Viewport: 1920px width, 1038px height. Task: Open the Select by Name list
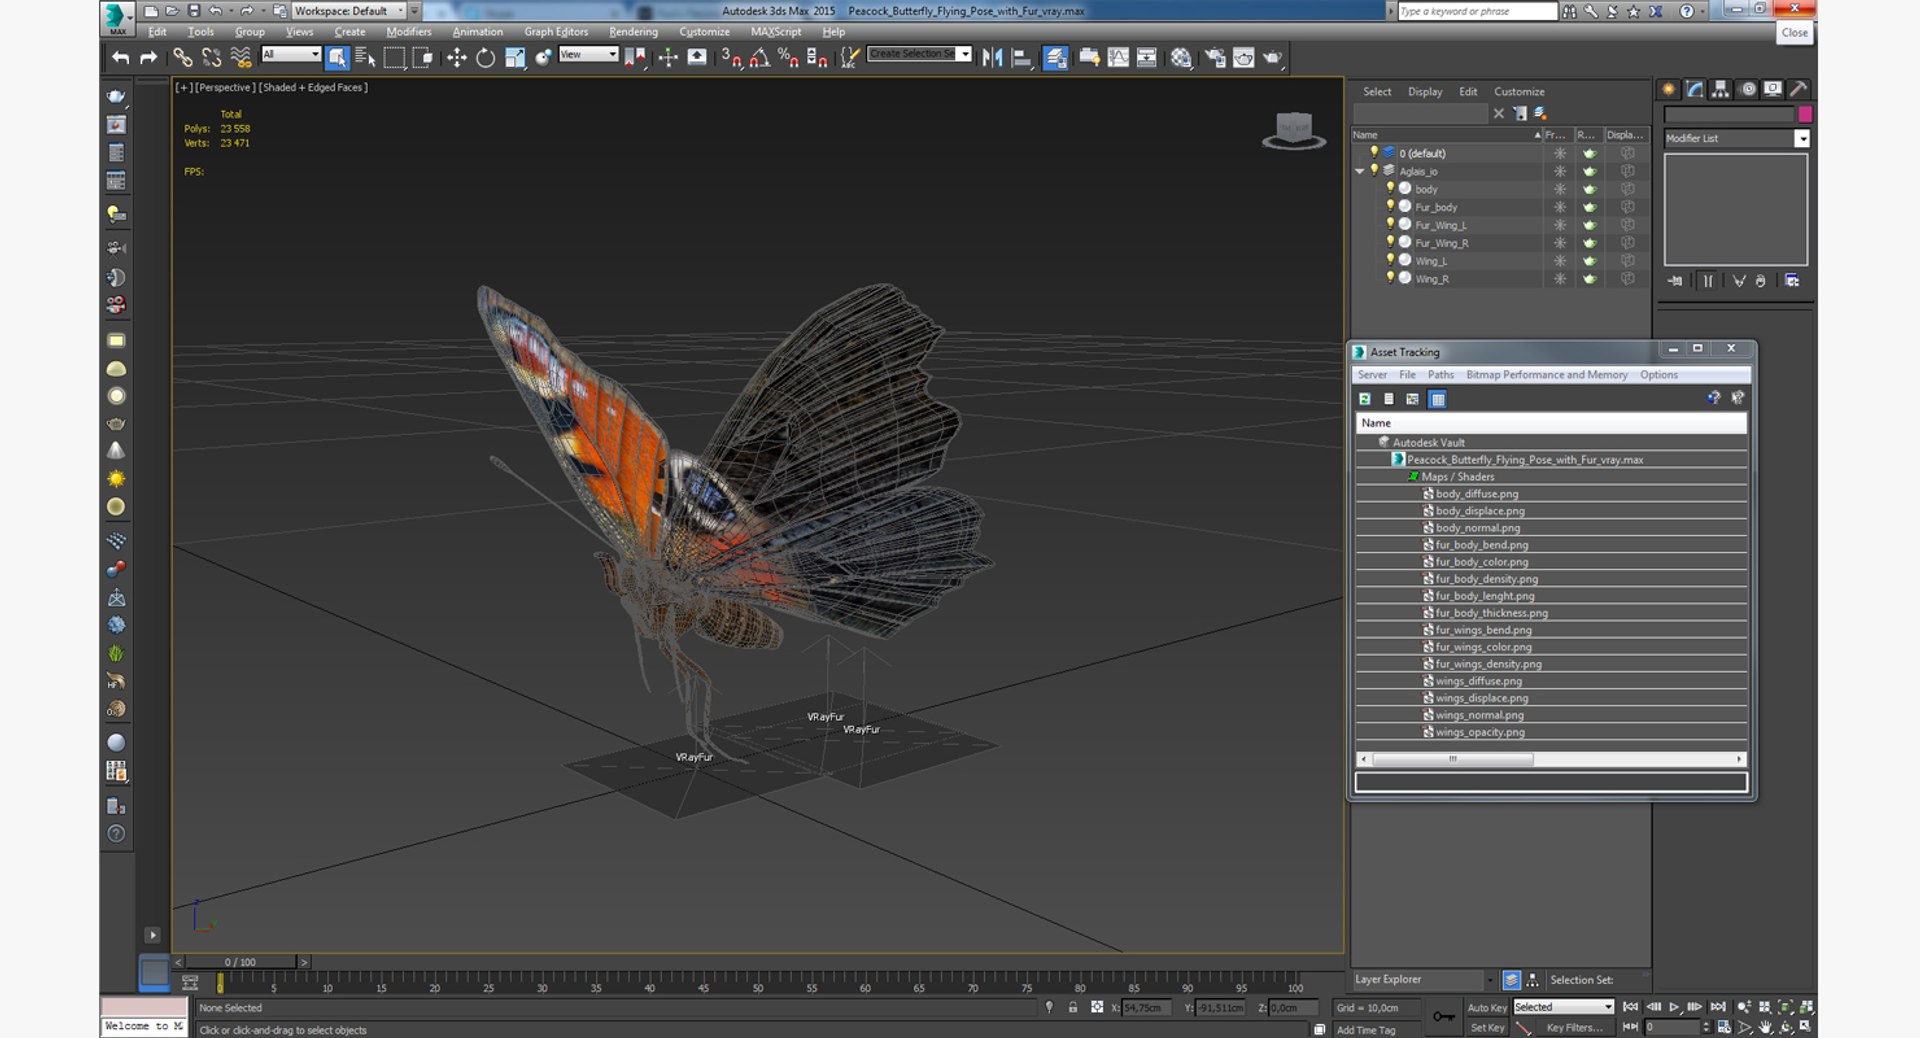365,58
